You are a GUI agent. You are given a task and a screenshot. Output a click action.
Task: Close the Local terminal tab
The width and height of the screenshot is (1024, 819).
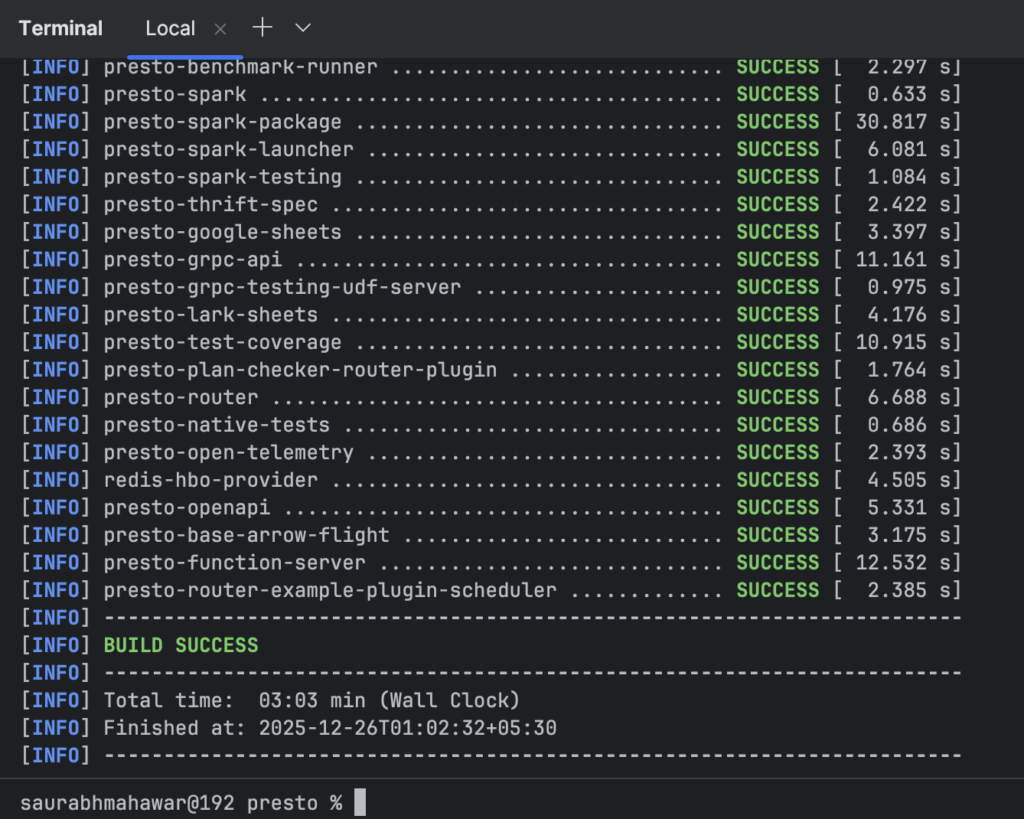[x=221, y=28]
